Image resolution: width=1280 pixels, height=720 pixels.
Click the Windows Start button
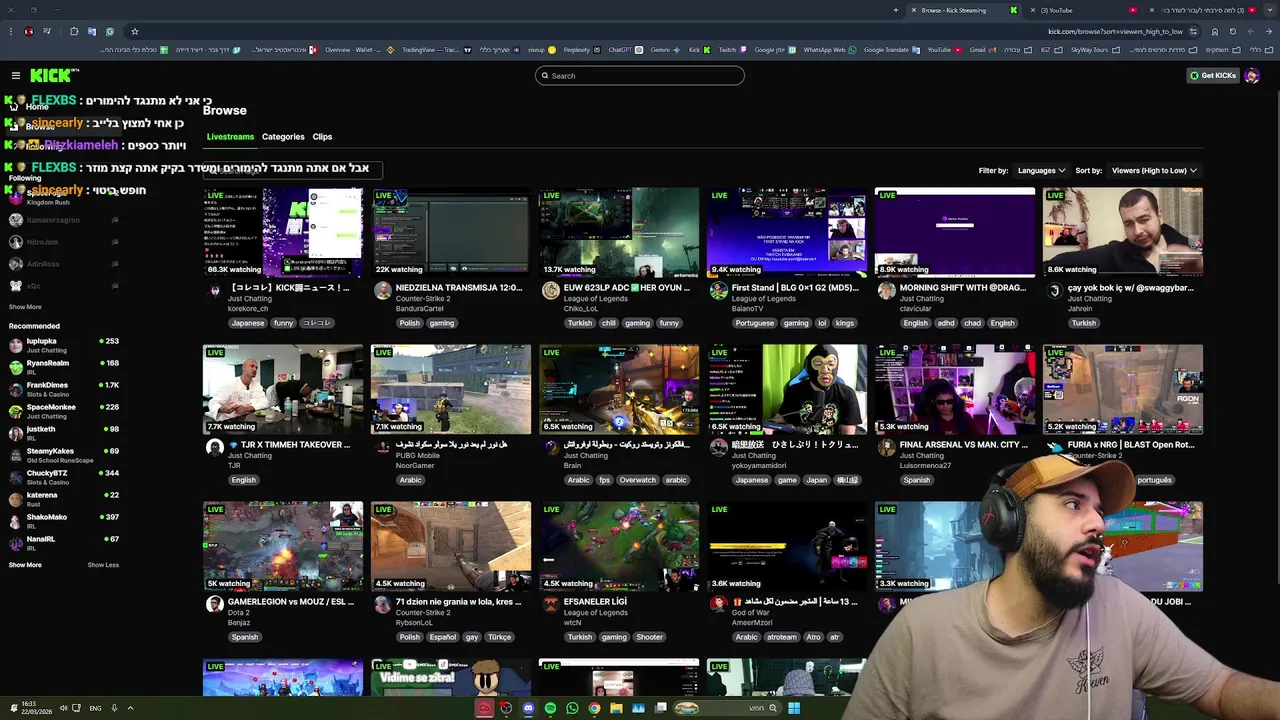[x=793, y=708]
